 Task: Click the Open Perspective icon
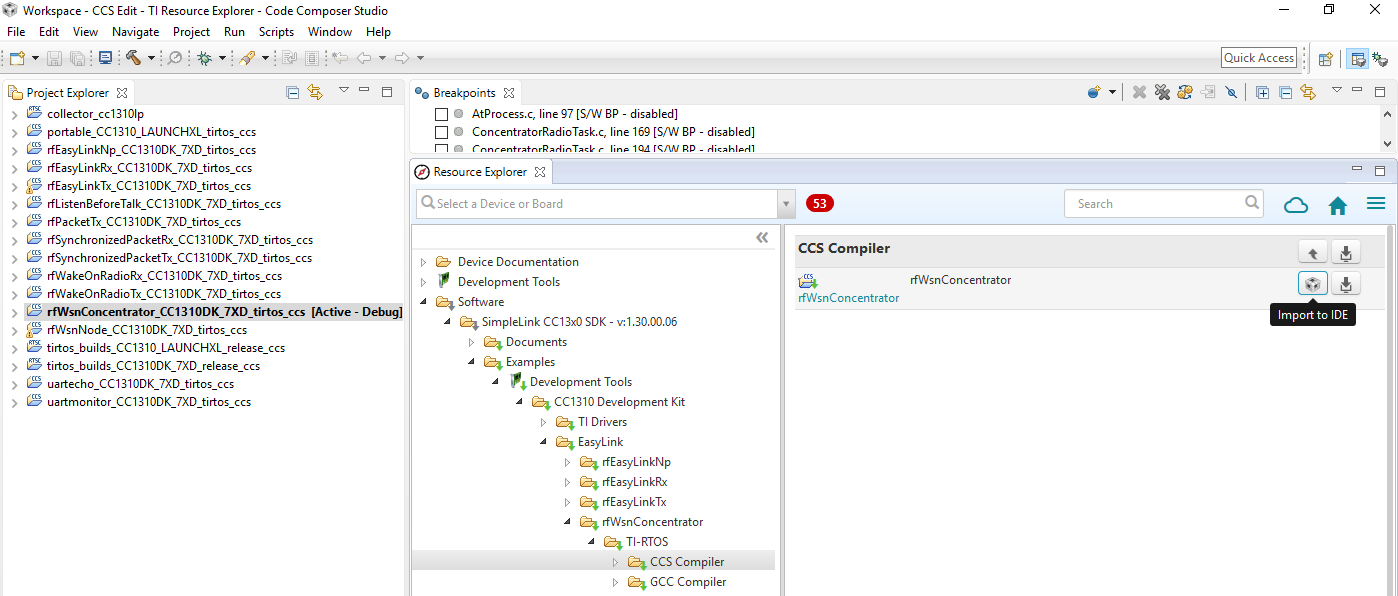(1325, 58)
